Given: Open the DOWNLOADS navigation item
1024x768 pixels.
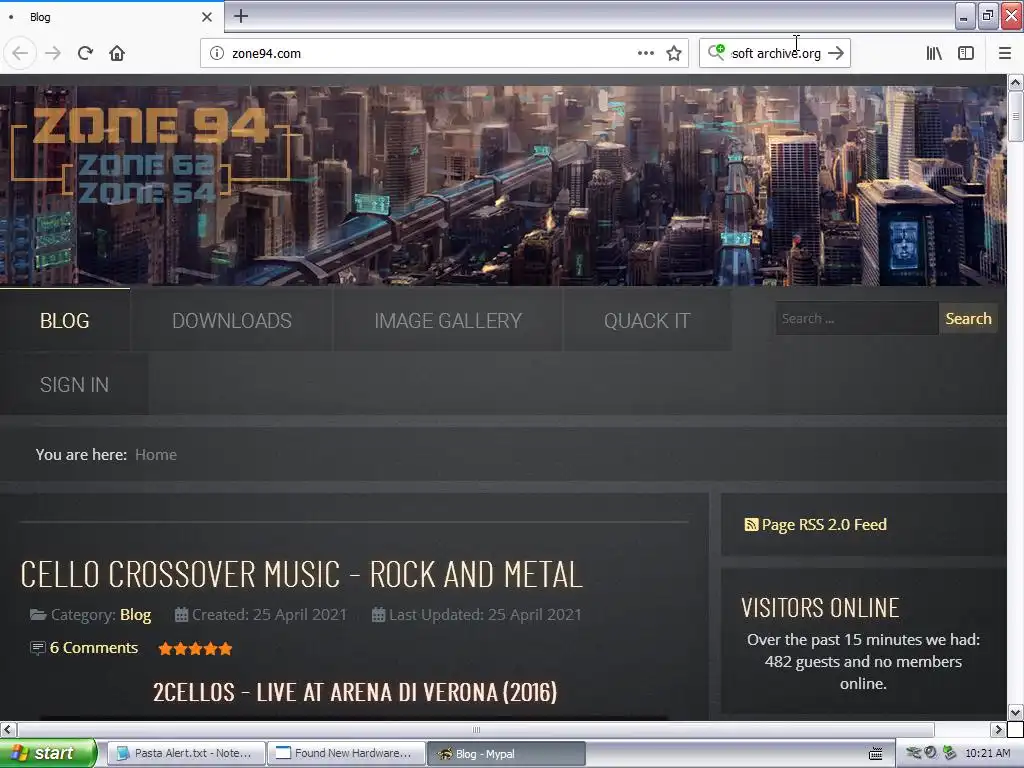Looking at the screenshot, I should [232, 321].
